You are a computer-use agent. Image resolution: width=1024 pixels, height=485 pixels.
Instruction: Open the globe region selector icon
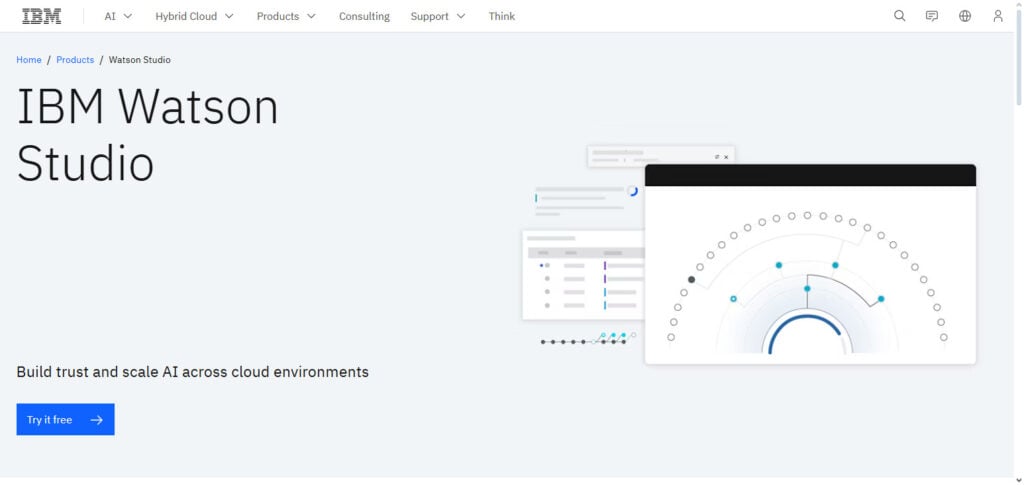[965, 16]
